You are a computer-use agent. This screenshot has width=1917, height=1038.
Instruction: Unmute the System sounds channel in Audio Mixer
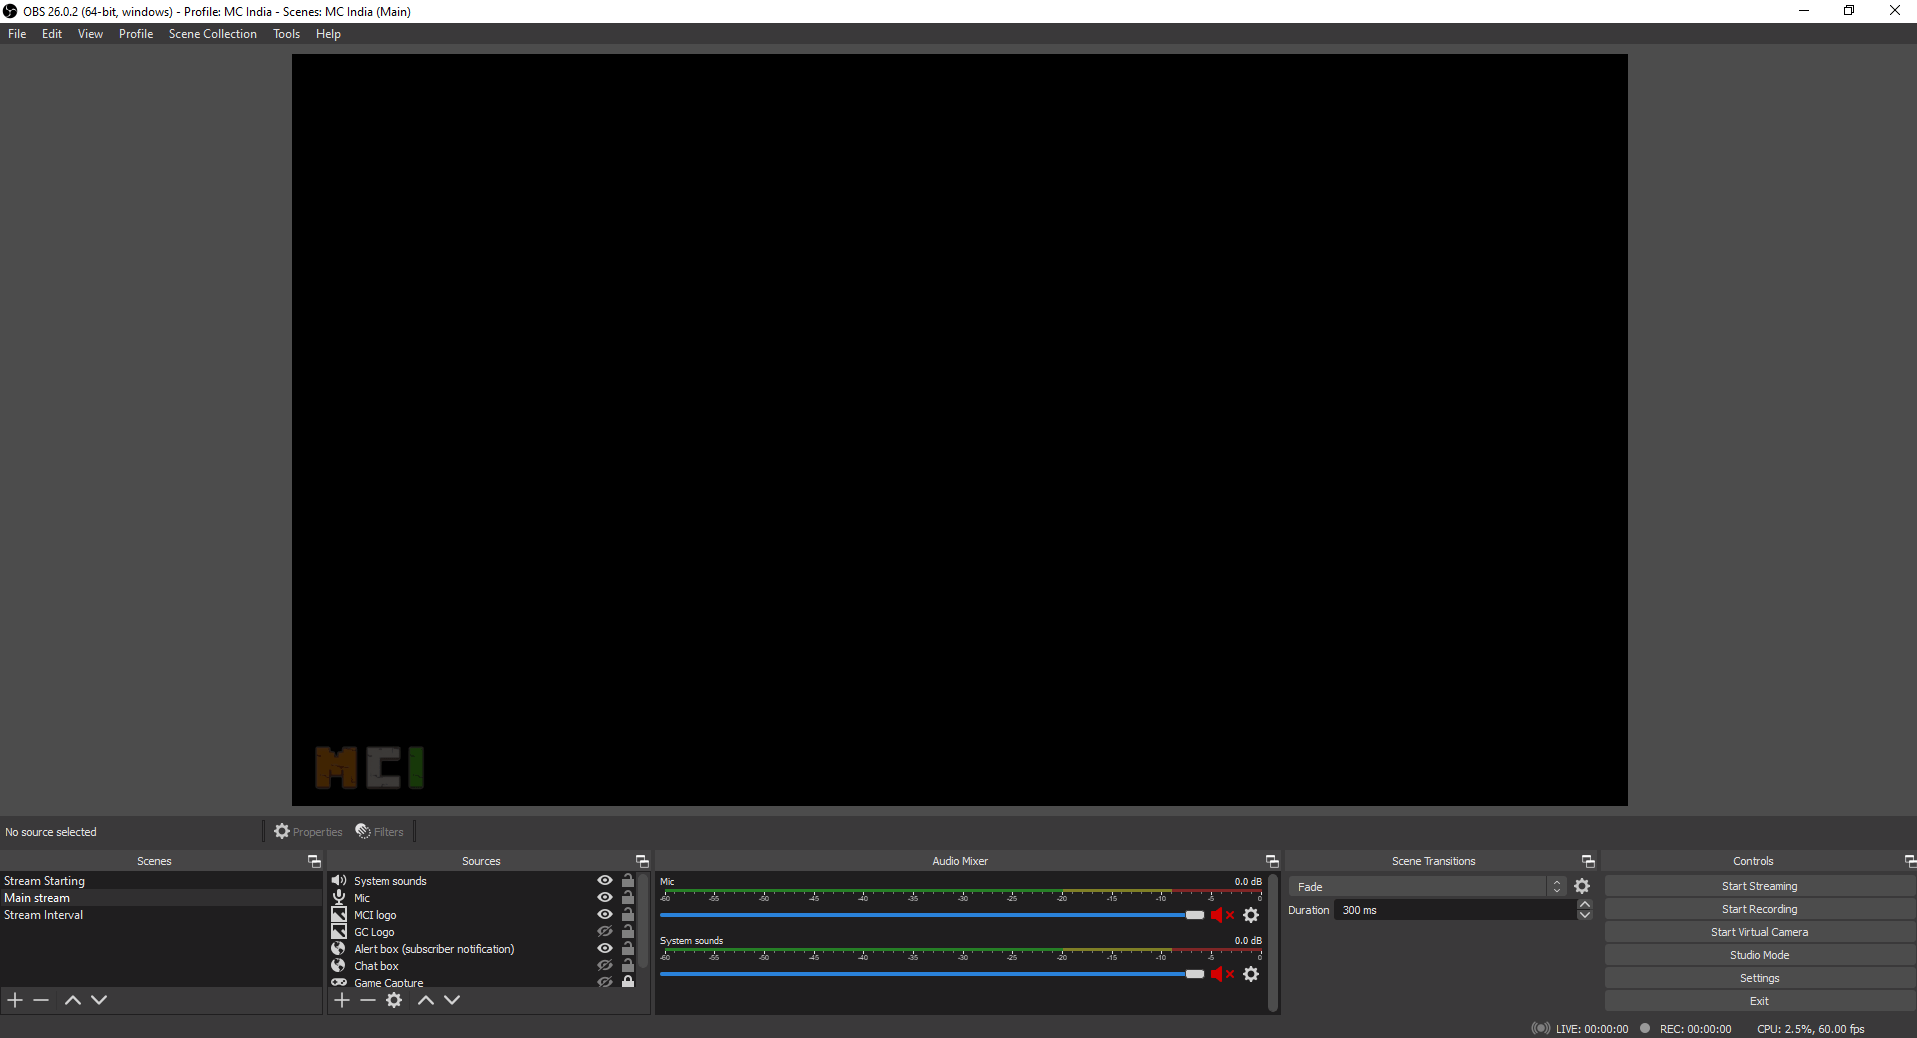coord(1222,974)
